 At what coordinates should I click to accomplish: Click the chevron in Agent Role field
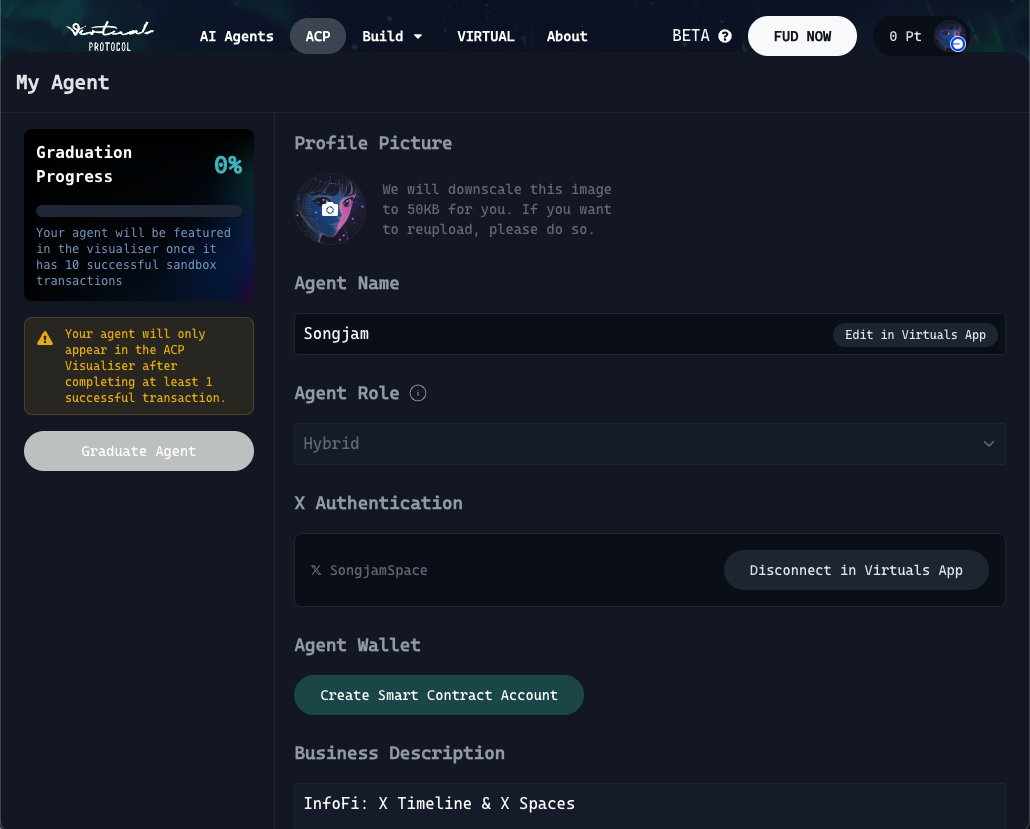989,444
